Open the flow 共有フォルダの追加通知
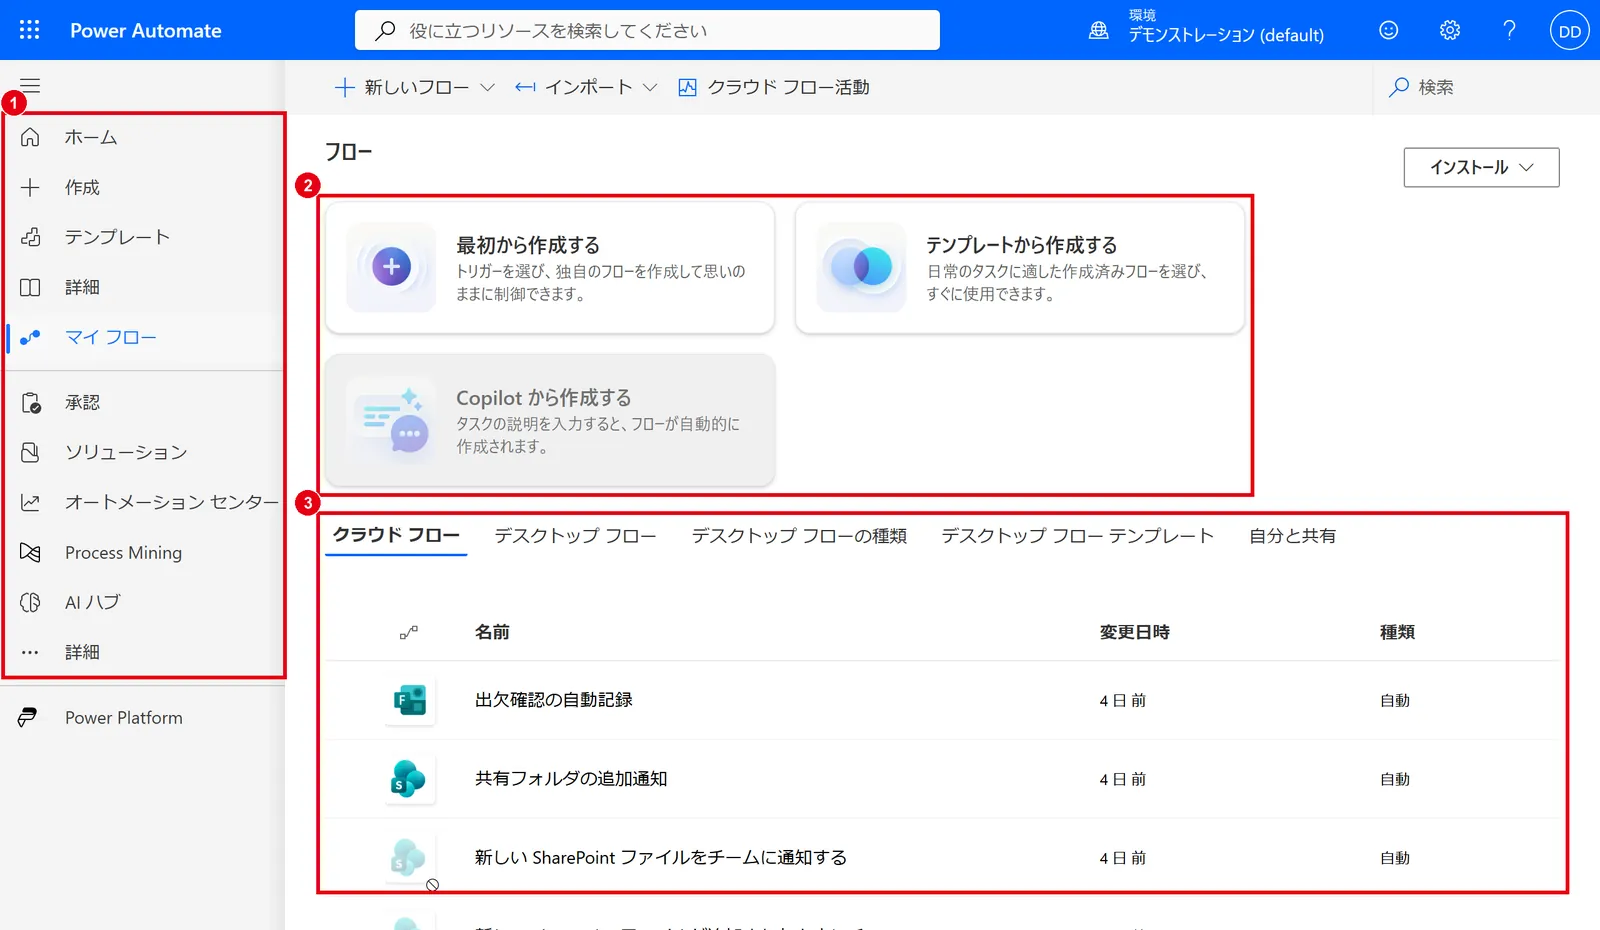Image resolution: width=1600 pixels, height=930 pixels. pos(570,778)
